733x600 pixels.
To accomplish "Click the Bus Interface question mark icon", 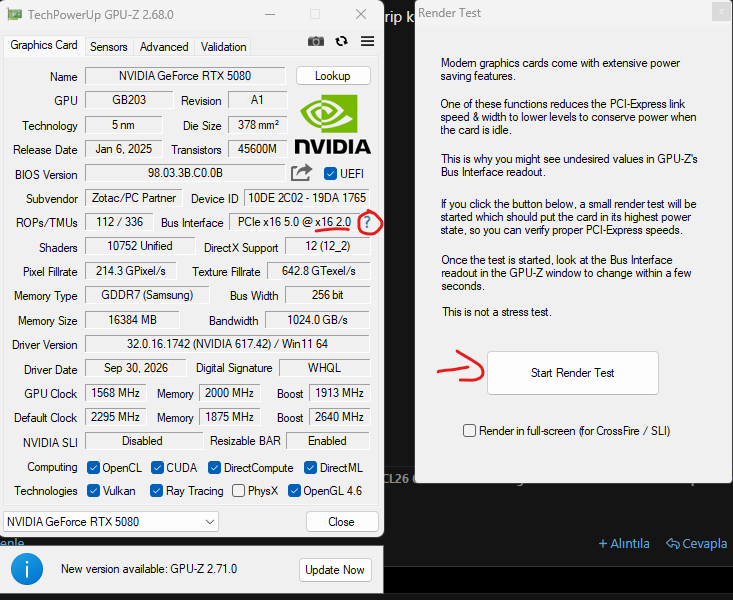I will point(367,222).
